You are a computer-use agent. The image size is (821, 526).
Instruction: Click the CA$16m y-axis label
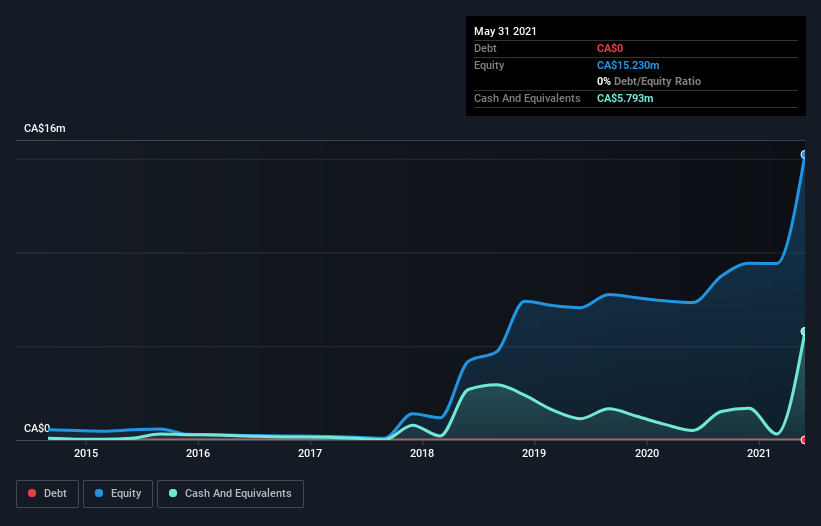pyautogui.click(x=45, y=128)
